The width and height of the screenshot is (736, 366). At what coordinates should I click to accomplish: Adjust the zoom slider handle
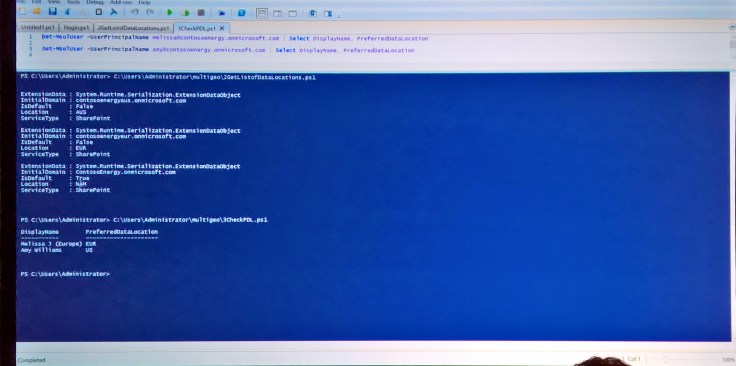click(666, 359)
